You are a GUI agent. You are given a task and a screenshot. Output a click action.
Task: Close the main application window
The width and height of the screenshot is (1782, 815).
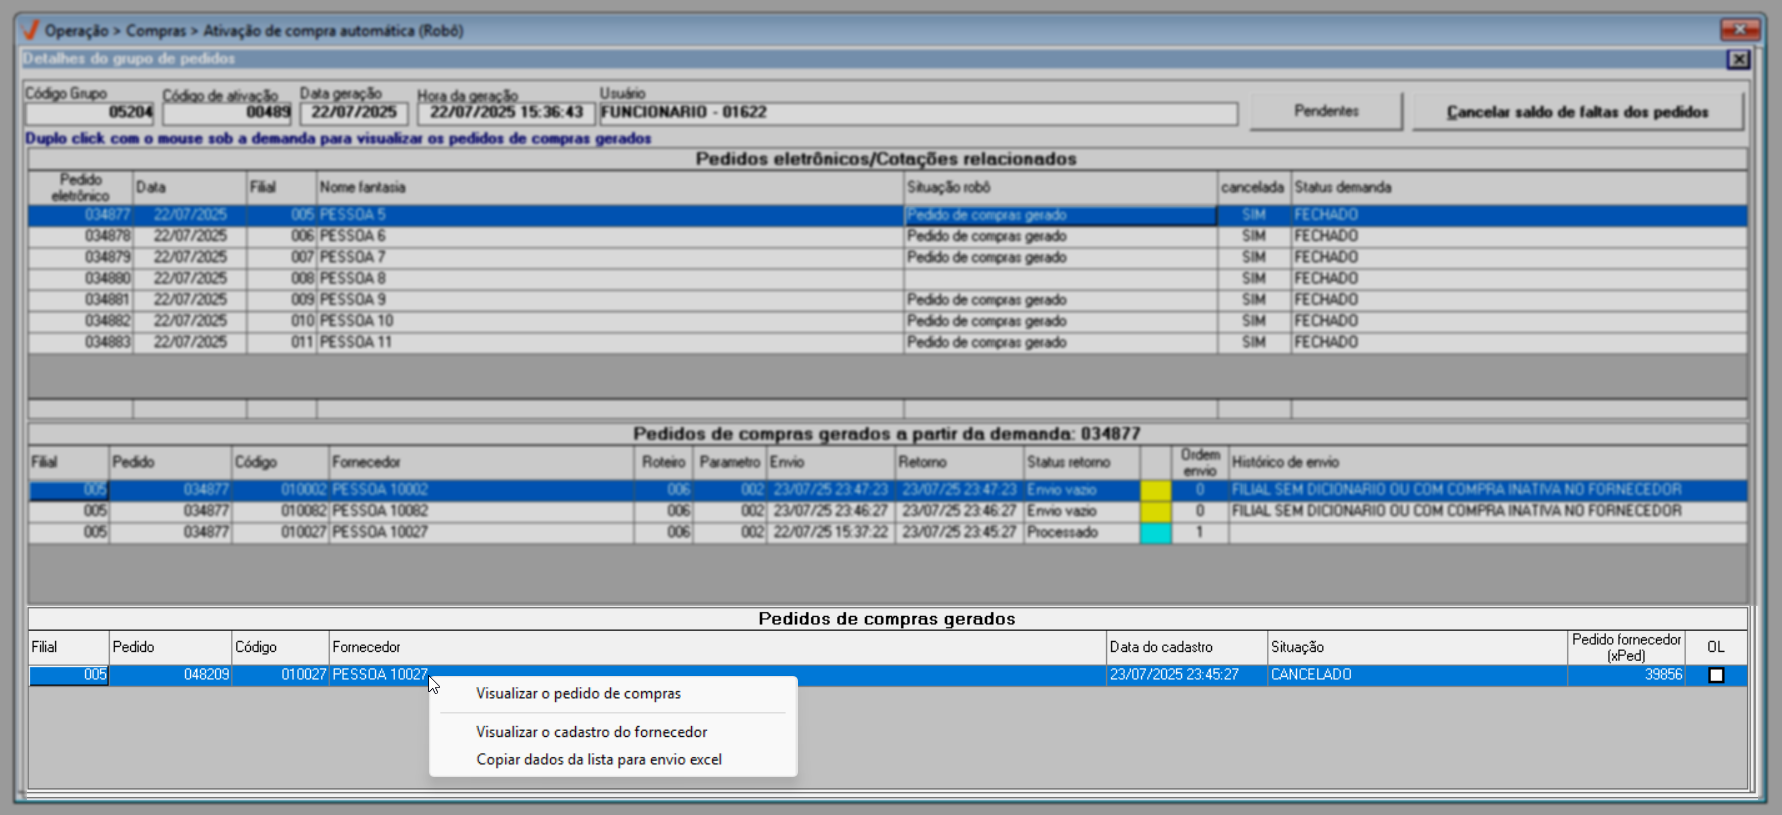(1740, 30)
